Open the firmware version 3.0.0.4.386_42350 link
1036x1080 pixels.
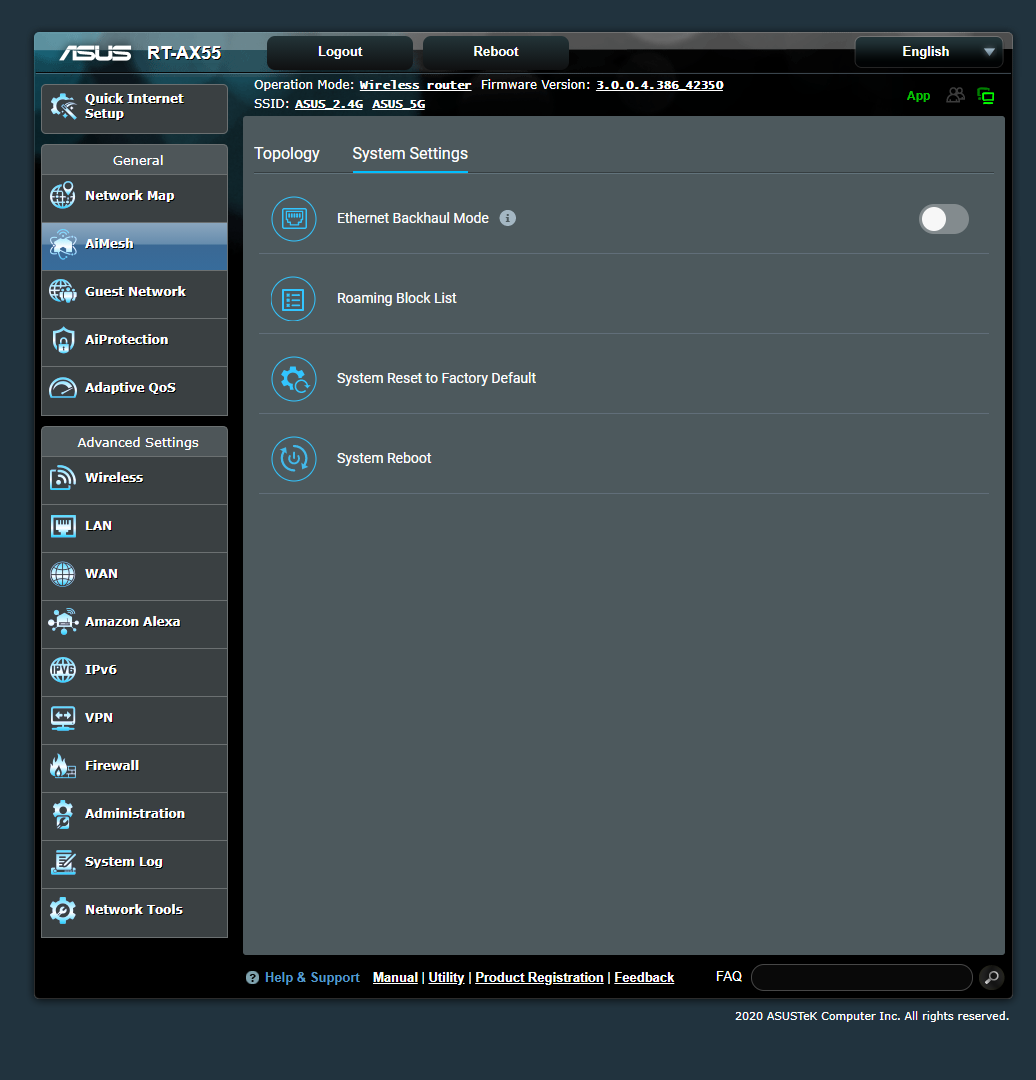click(659, 85)
